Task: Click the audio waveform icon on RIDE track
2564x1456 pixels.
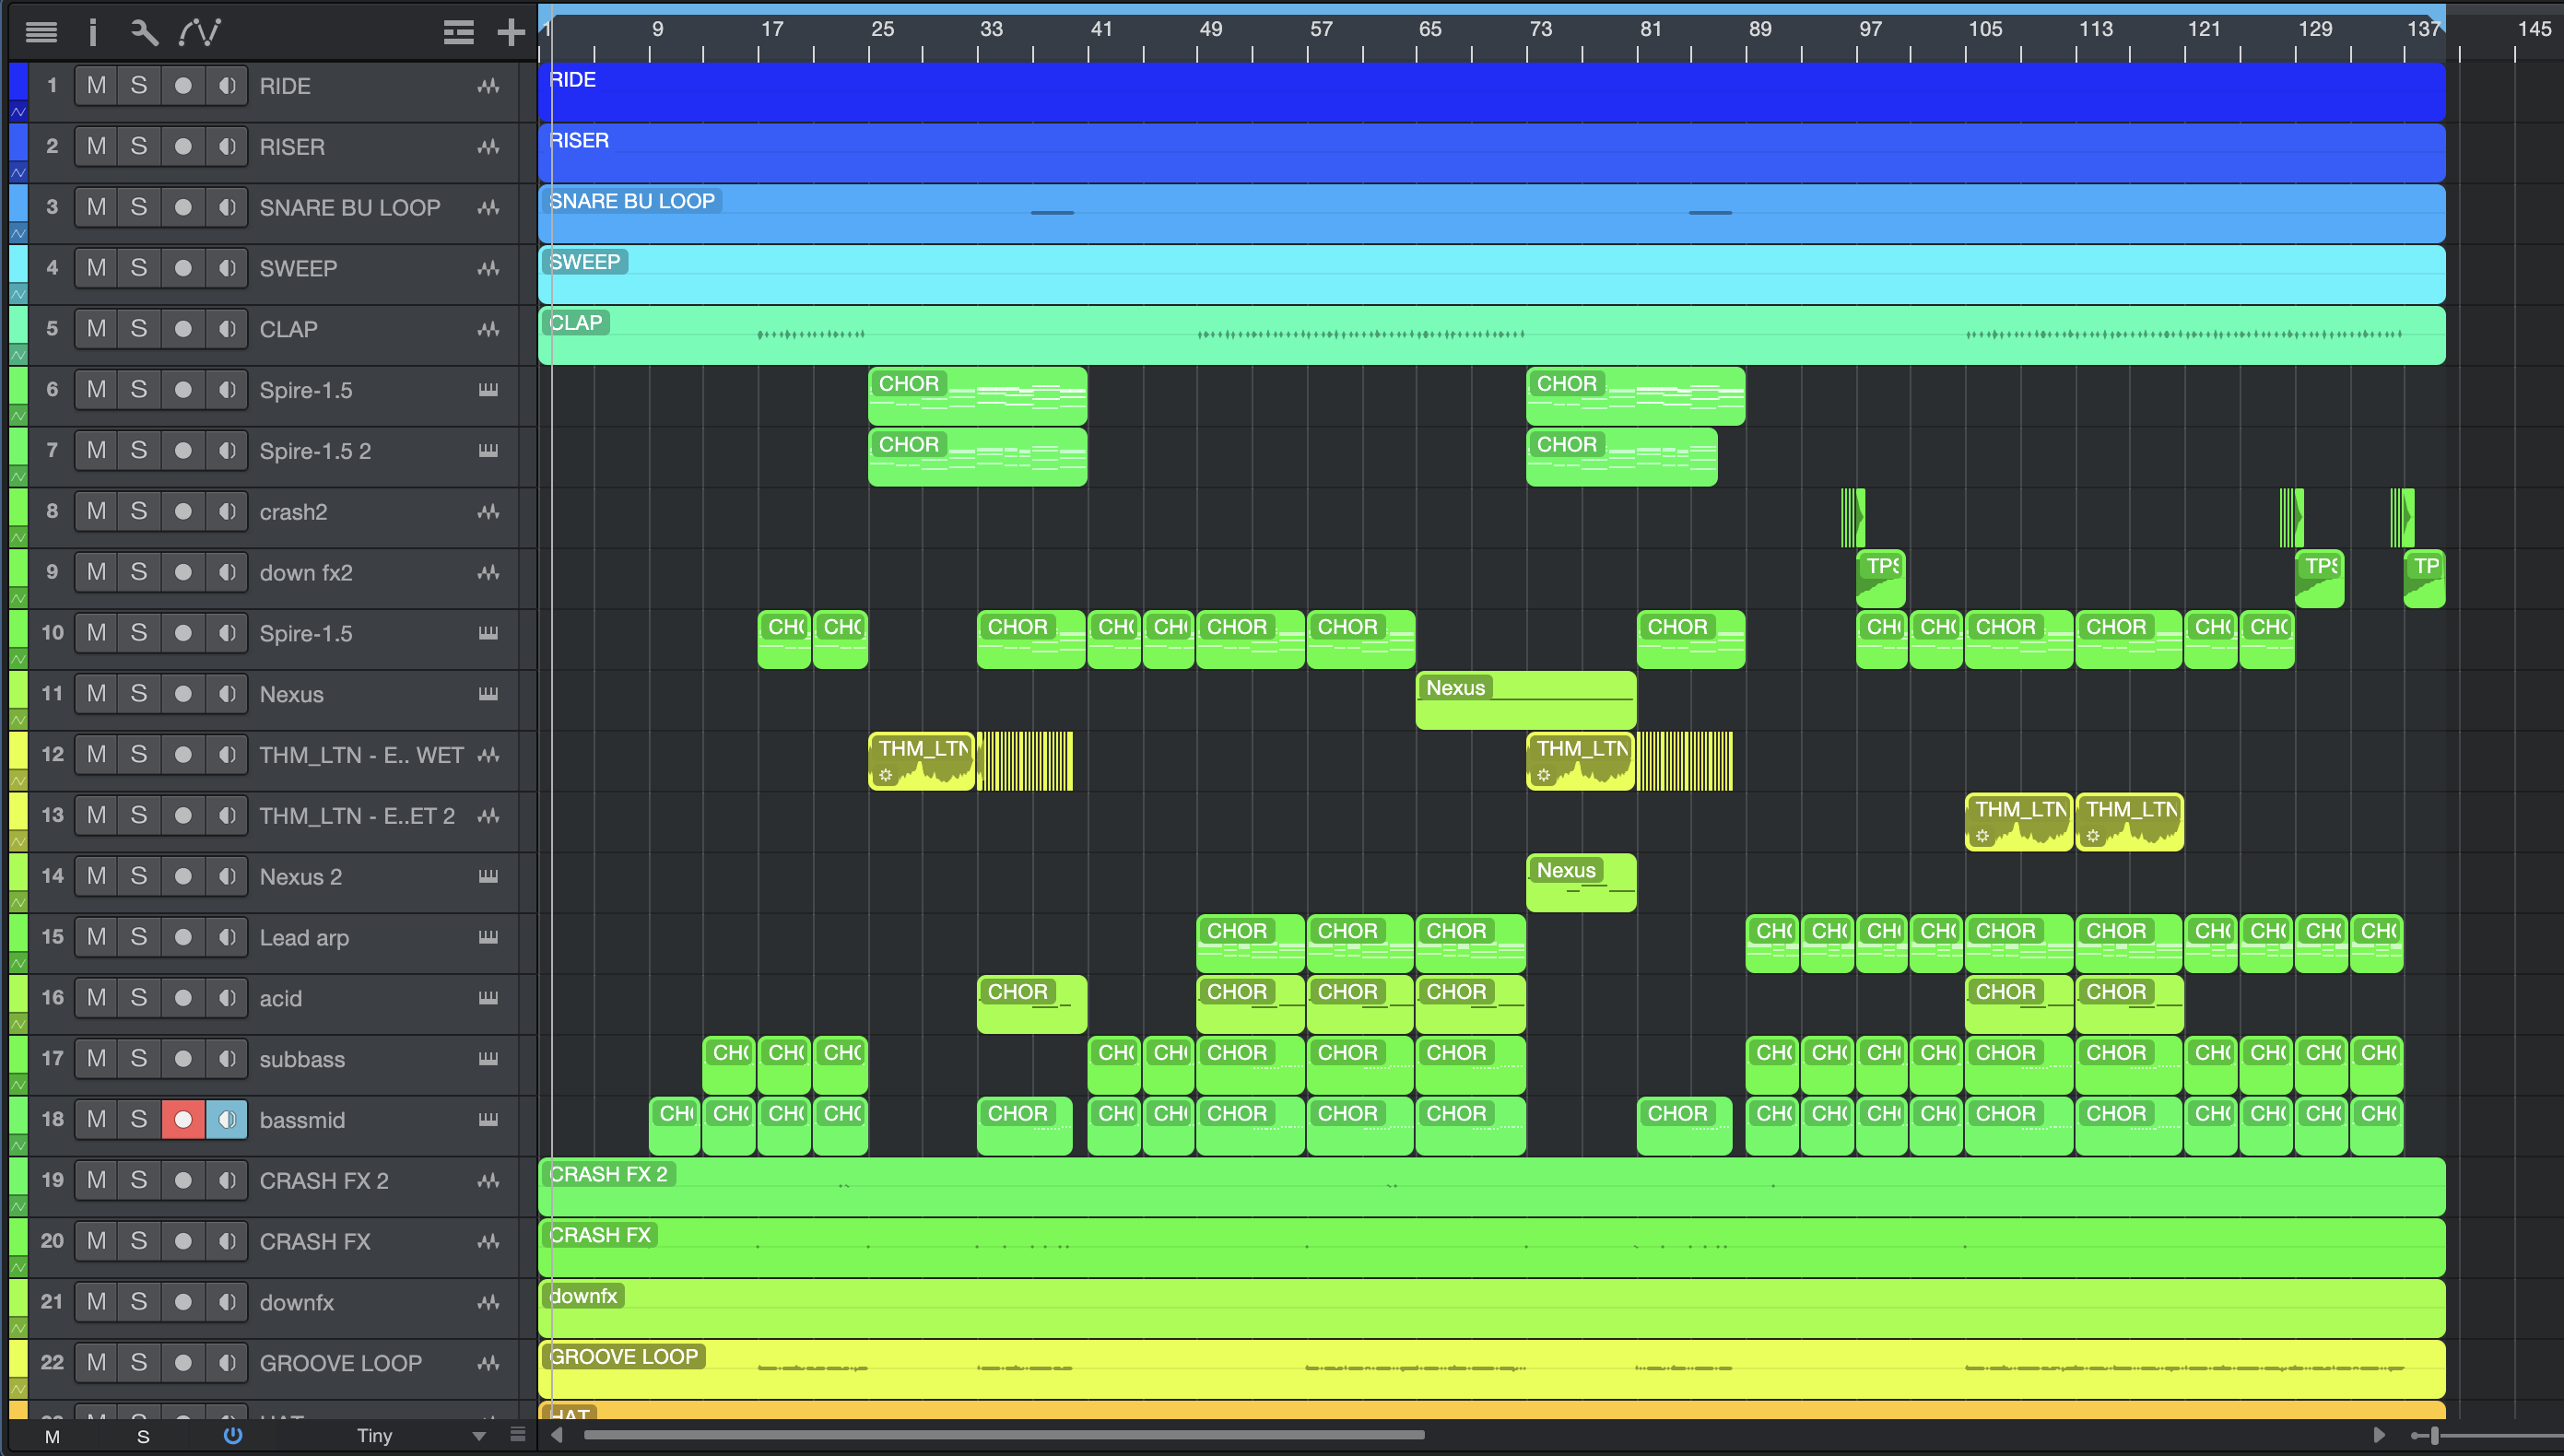Action: tap(488, 86)
